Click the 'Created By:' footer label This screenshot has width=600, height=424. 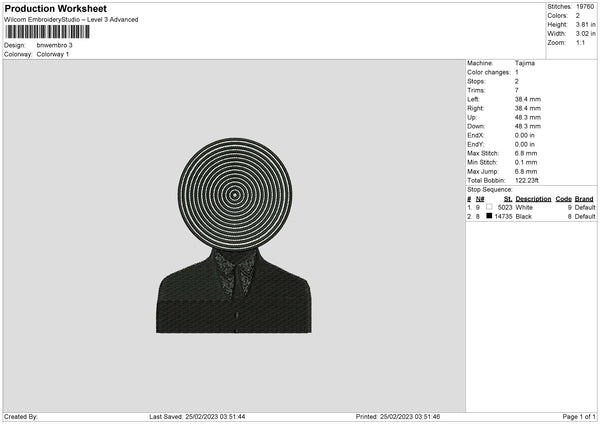point(21,416)
